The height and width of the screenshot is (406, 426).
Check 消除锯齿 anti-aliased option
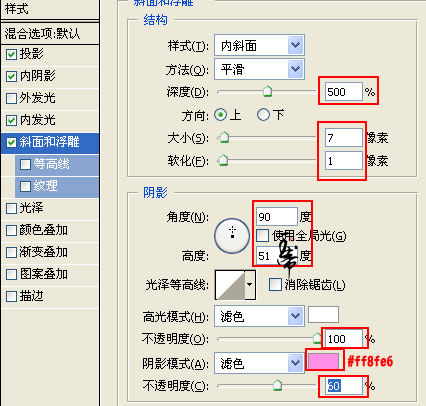coord(275,285)
